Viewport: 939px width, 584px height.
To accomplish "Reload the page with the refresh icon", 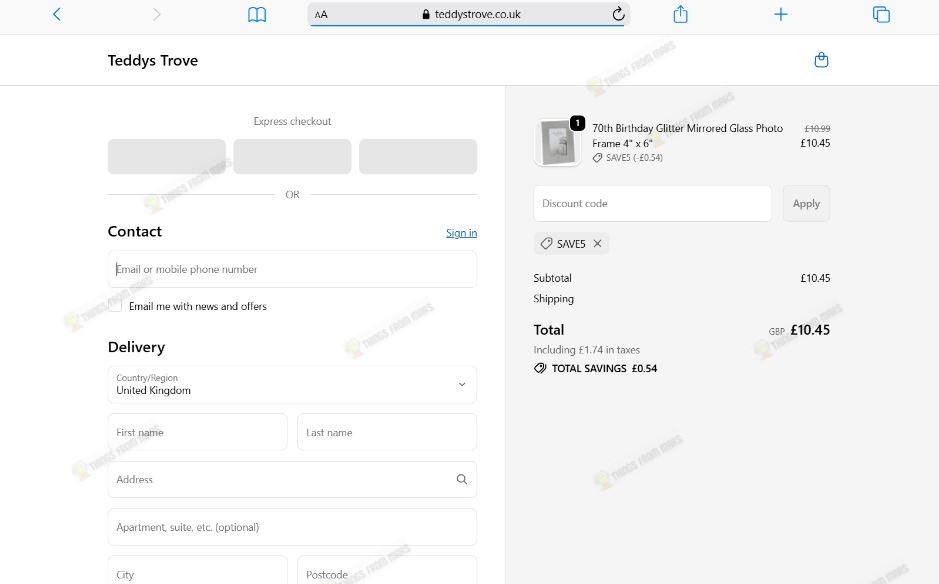I will tap(619, 14).
